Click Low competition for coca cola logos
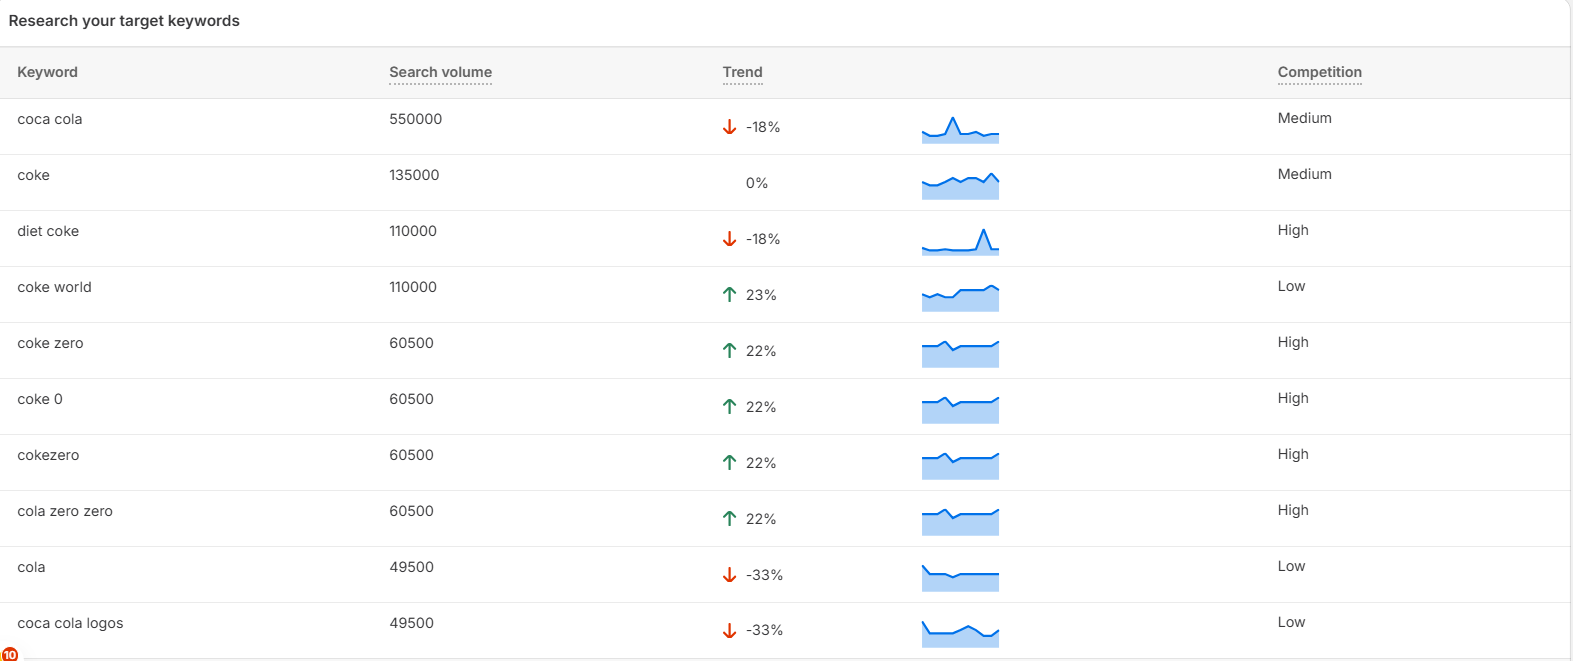Image resolution: width=1573 pixels, height=661 pixels. coord(1291,622)
